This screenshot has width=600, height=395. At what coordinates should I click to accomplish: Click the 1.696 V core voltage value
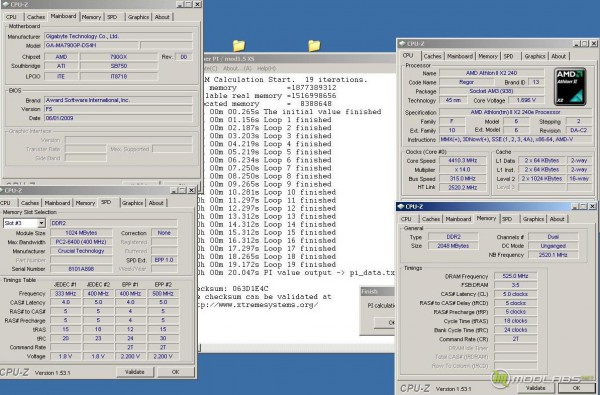pos(526,100)
